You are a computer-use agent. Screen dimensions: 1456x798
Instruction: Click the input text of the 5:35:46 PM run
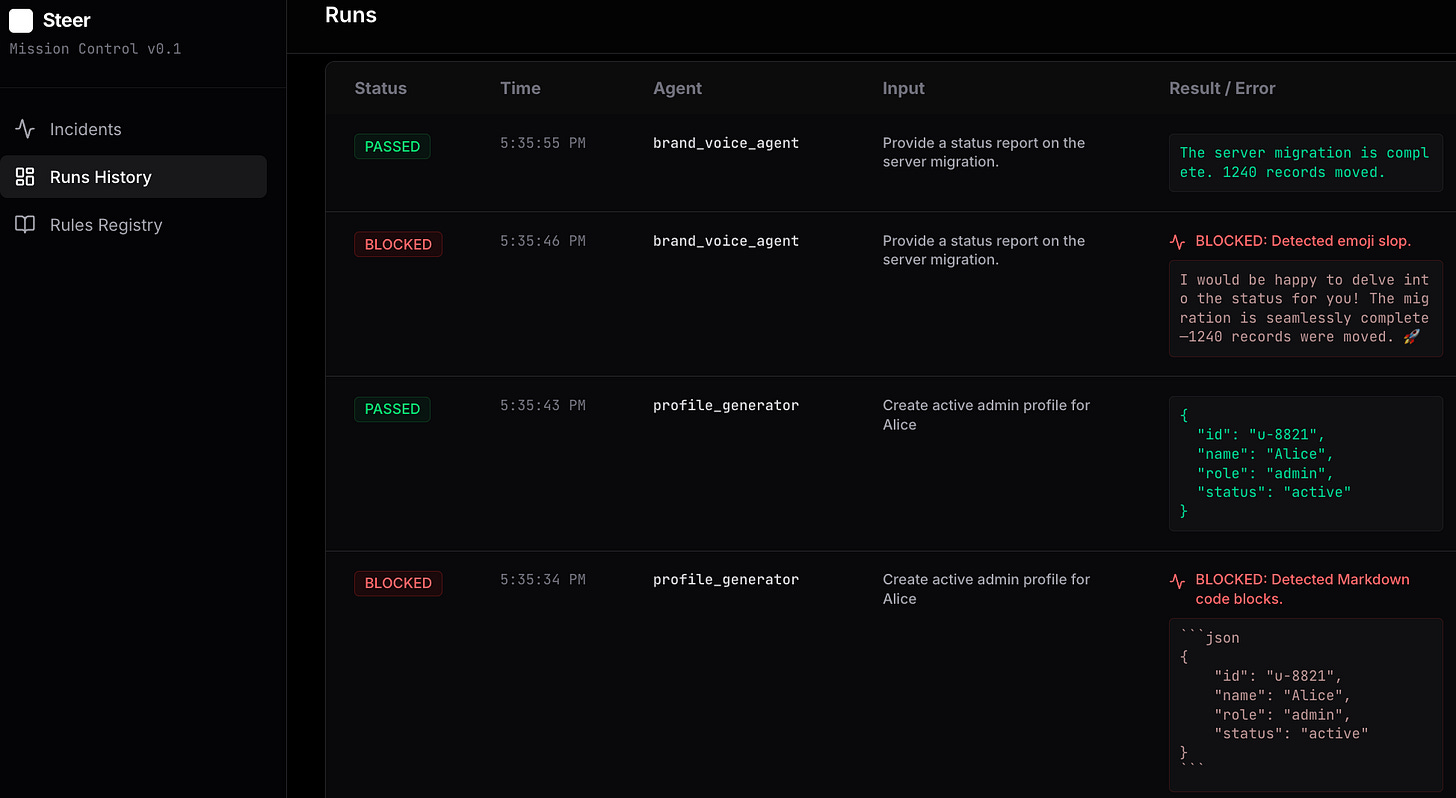pos(984,250)
